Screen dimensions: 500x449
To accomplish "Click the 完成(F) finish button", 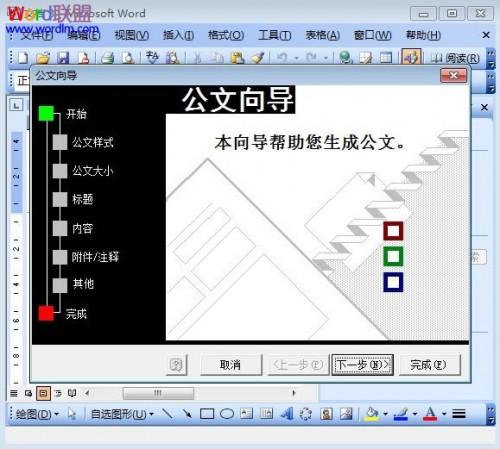I will (429, 365).
